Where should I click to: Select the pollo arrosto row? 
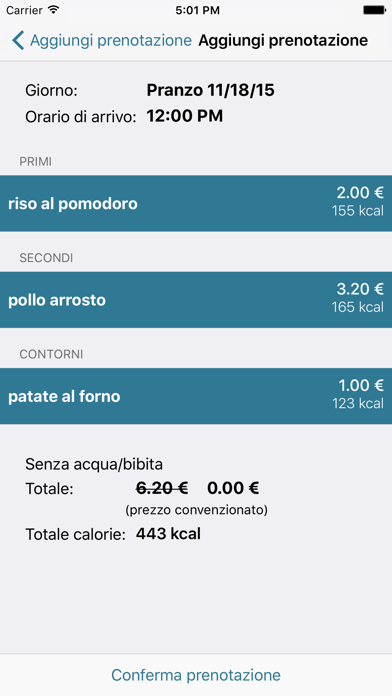pos(196,300)
